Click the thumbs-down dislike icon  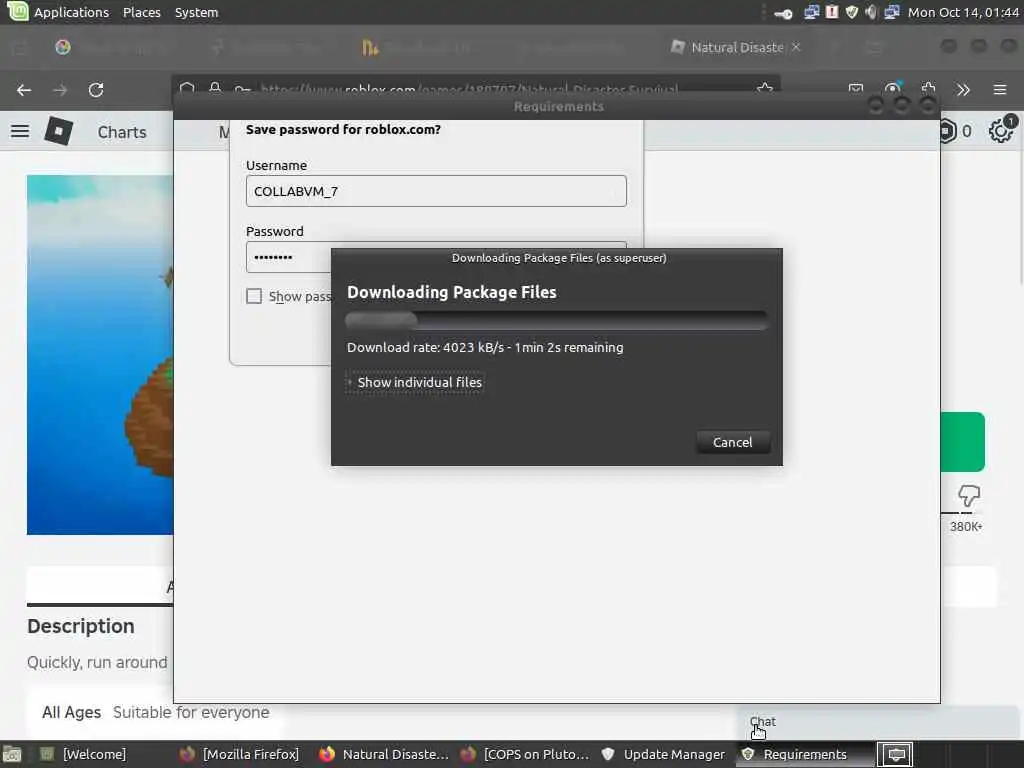pyautogui.click(x=968, y=496)
